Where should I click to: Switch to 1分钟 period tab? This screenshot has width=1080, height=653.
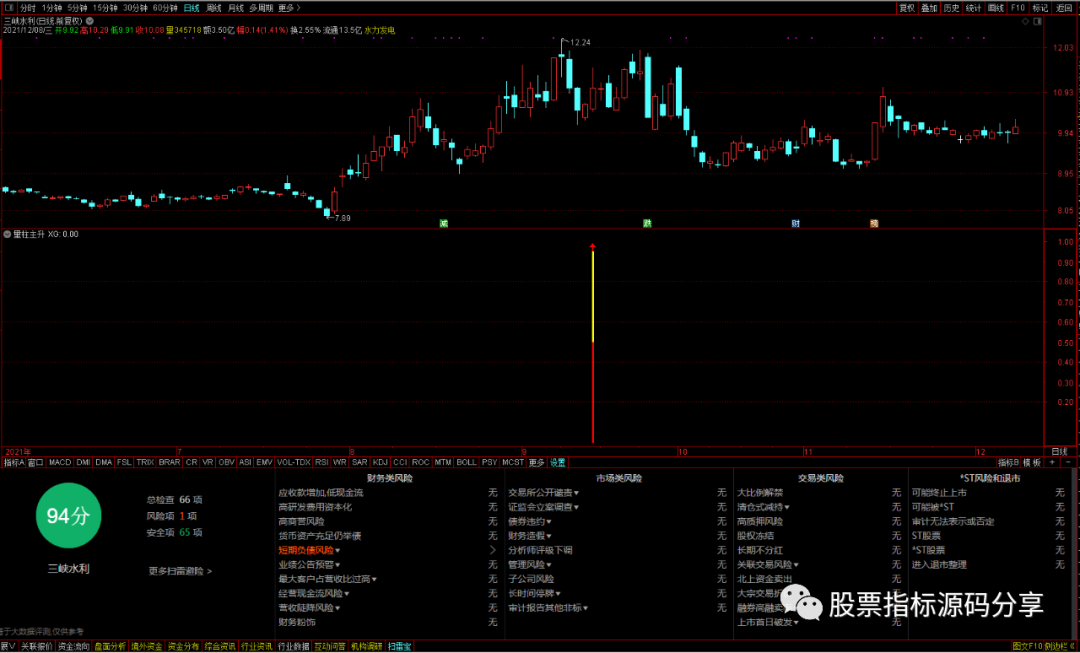pos(52,8)
